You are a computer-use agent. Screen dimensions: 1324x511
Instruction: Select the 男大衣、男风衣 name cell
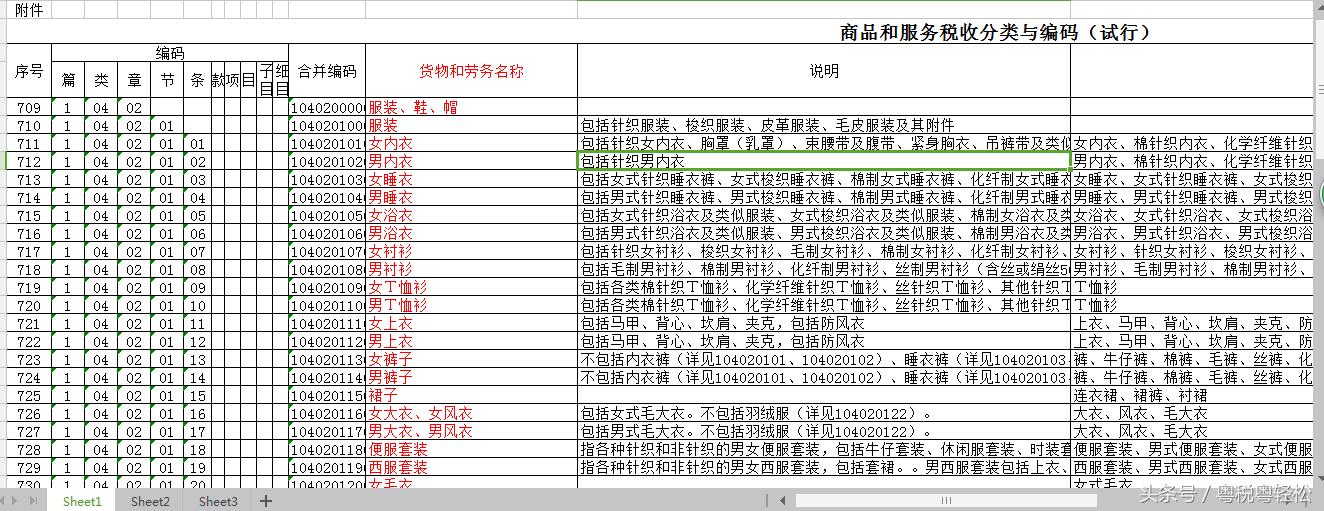click(471, 431)
